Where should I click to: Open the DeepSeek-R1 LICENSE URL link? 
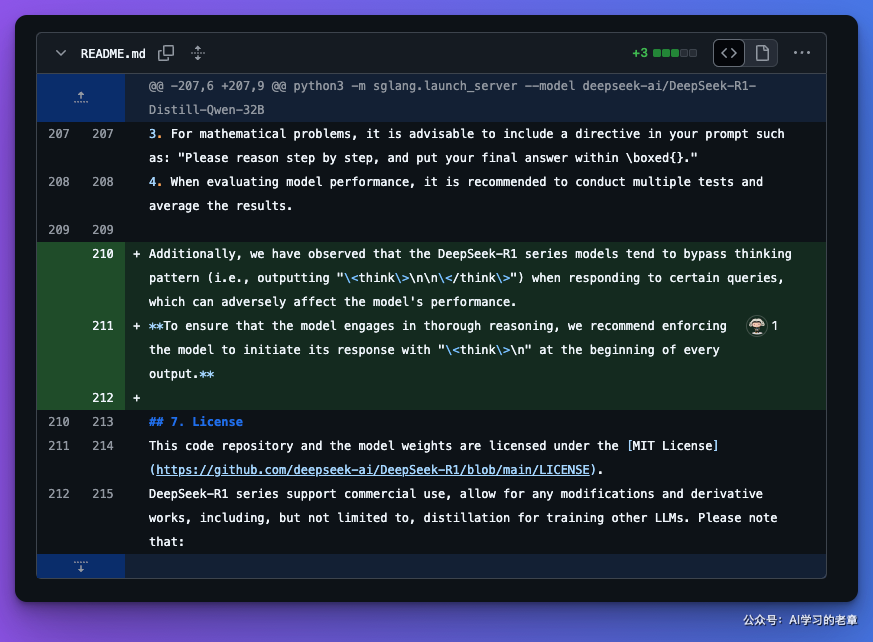click(372, 469)
